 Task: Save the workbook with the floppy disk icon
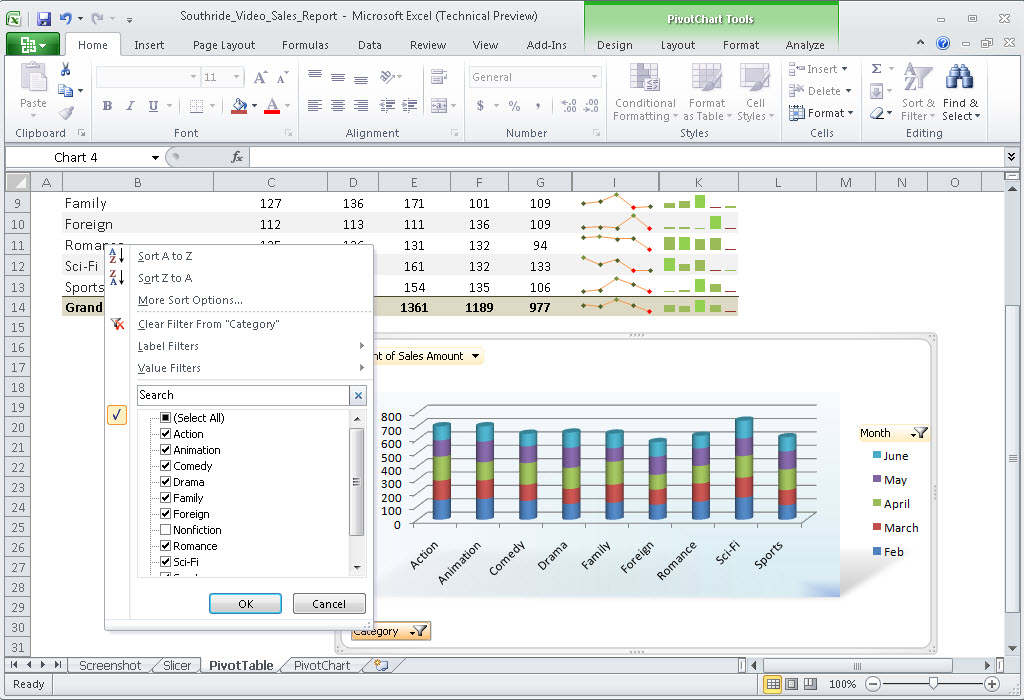click(44, 18)
